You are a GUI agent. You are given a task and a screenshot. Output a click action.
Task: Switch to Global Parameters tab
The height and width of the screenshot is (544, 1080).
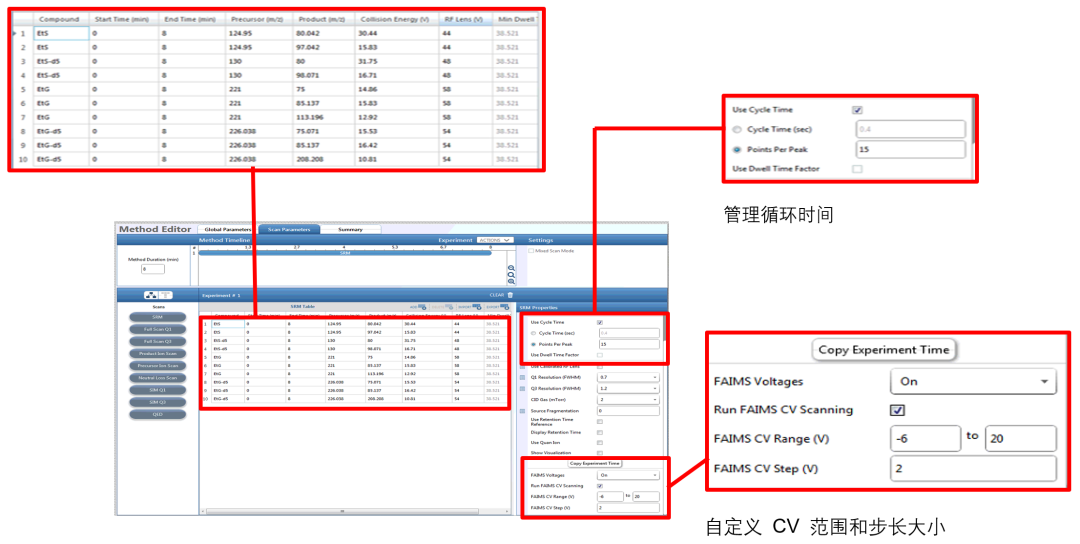coord(227,229)
